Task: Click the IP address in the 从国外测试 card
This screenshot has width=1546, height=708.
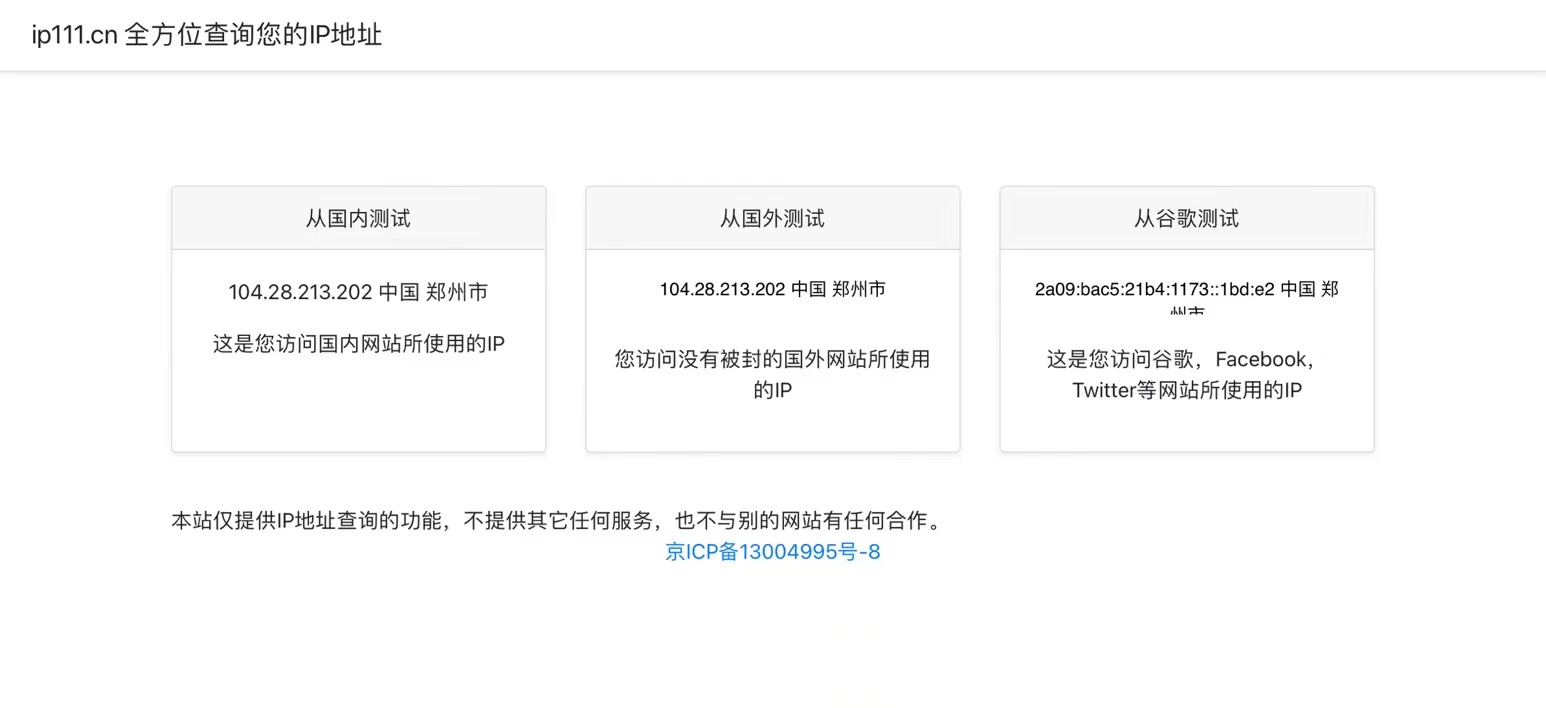Action: click(x=722, y=290)
